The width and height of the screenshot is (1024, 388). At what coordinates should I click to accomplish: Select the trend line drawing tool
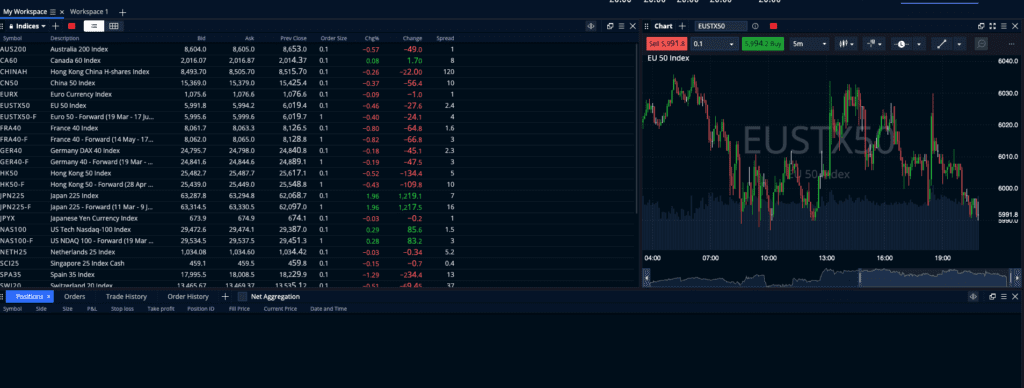click(x=941, y=44)
